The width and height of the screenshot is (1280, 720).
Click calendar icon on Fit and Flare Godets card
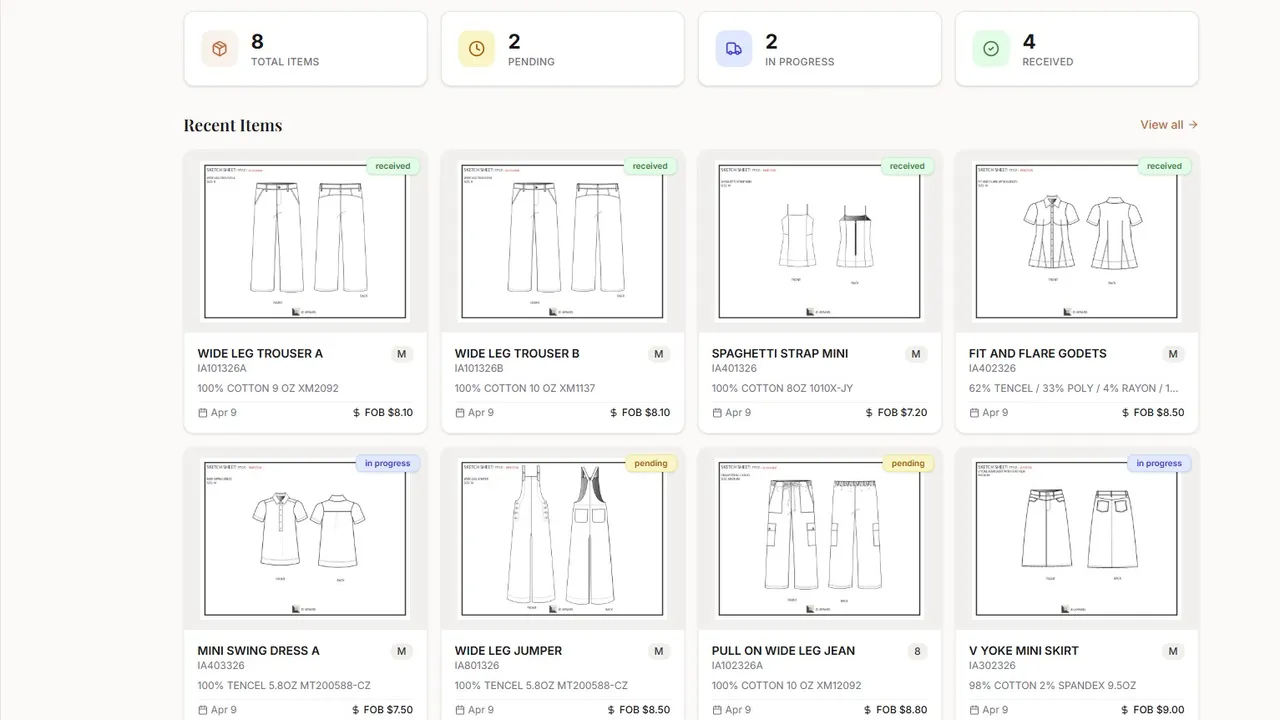click(x=974, y=412)
